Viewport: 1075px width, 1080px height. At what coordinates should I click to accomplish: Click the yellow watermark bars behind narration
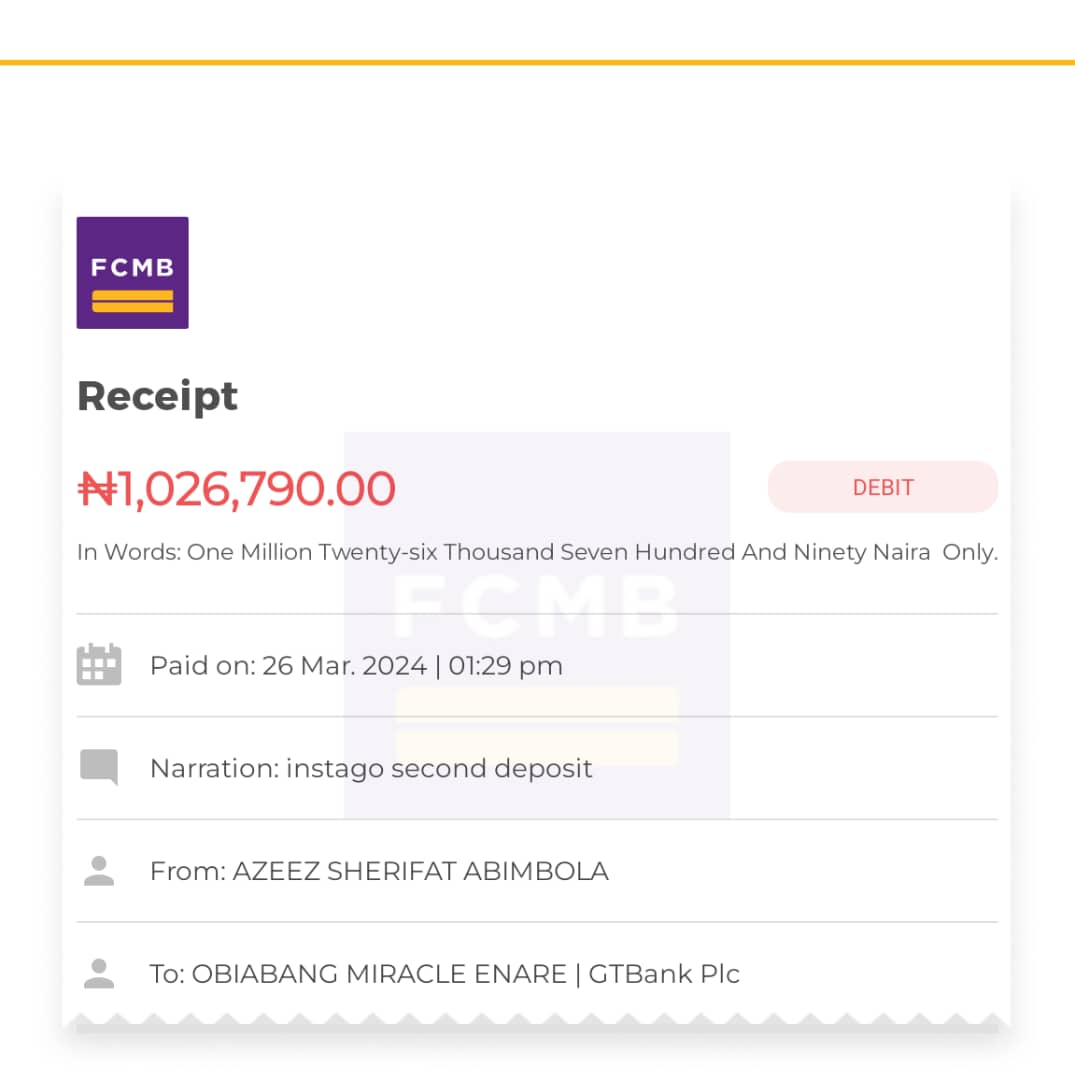(x=537, y=726)
